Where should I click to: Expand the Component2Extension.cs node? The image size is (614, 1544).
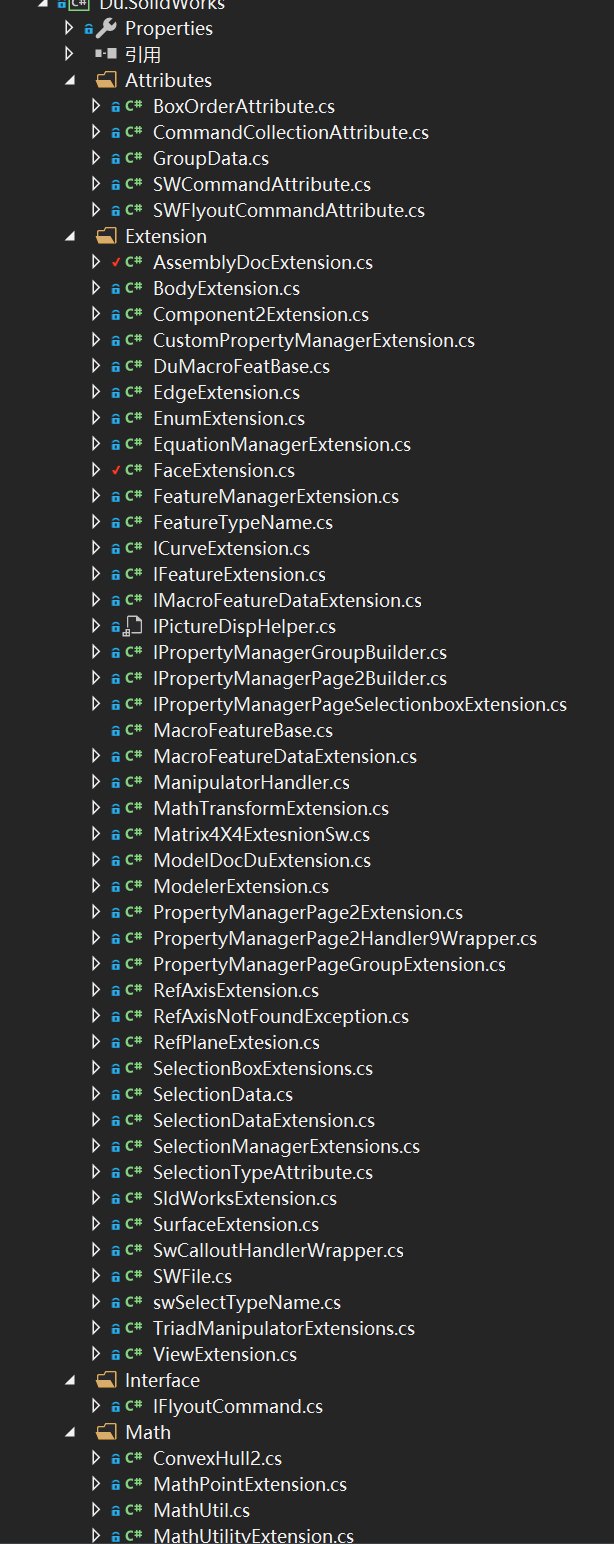(x=96, y=314)
